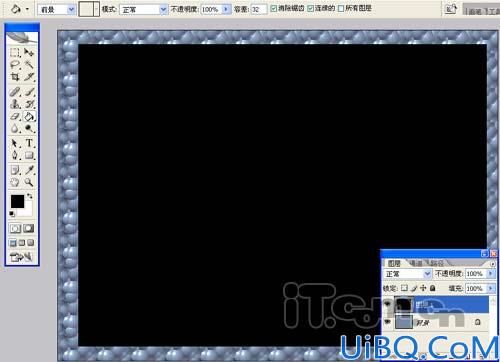Open the file browser icon in options bar
The width and height of the screenshot is (500, 362).
(x=450, y=9)
